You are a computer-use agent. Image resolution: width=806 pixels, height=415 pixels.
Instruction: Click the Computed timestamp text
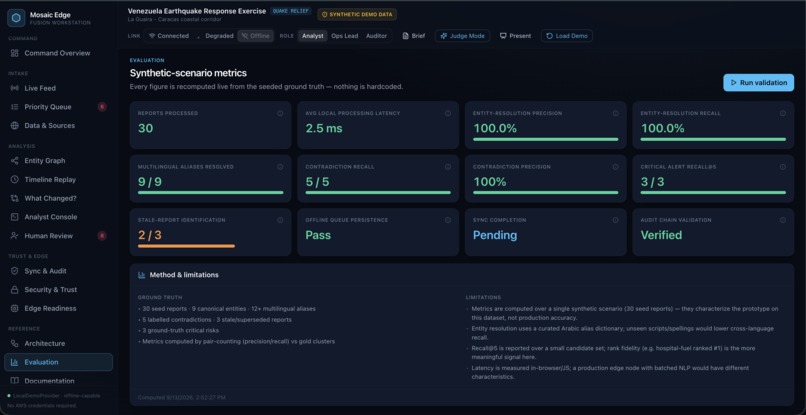pyautogui.click(x=181, y=398)
